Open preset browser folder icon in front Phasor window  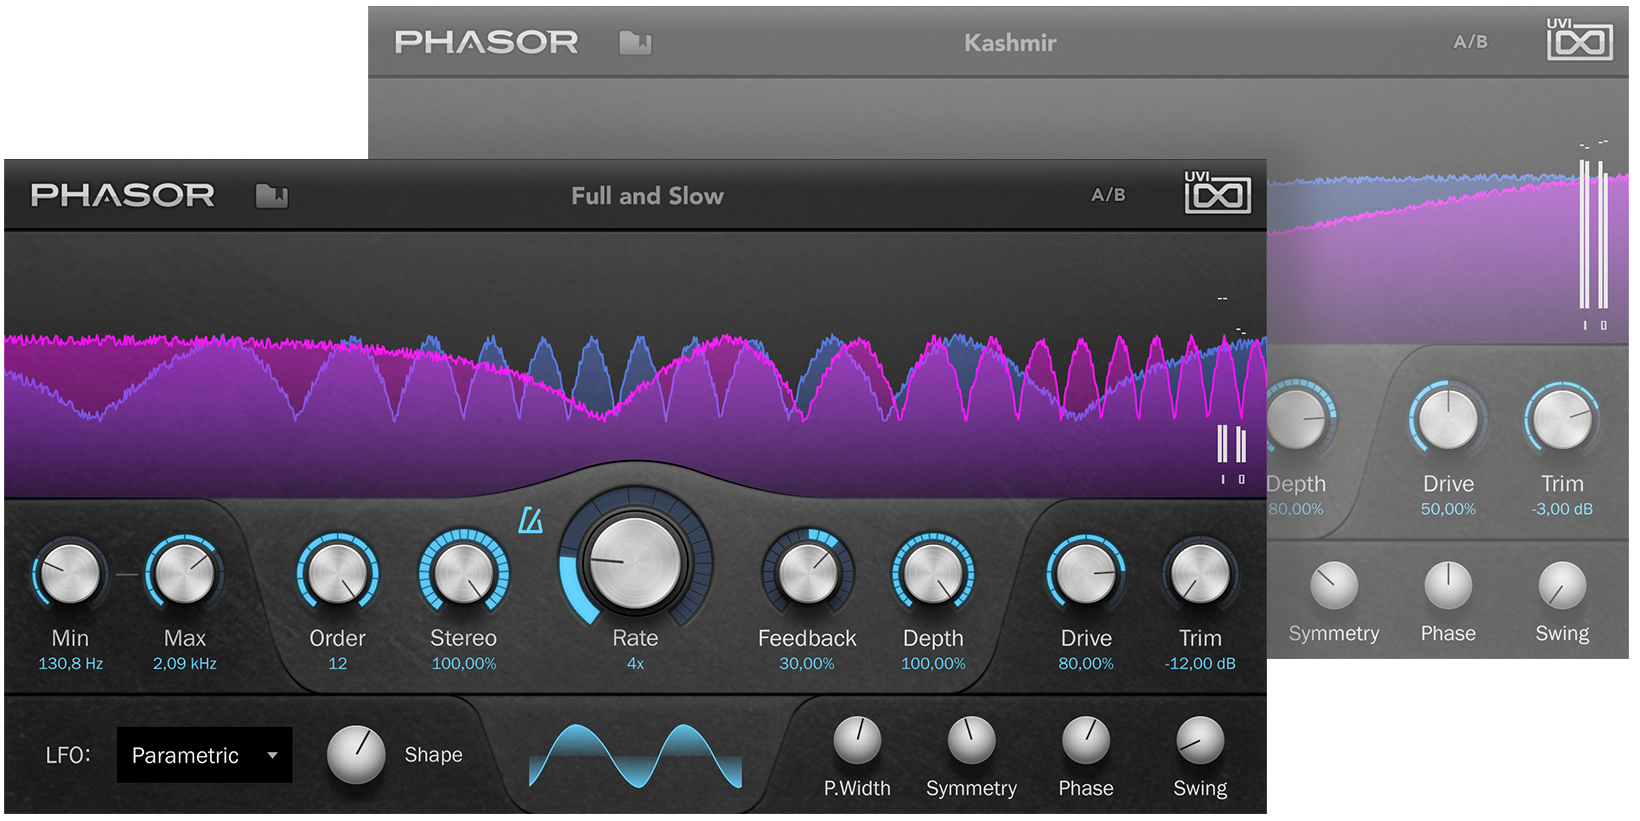(x=271, y=196)
